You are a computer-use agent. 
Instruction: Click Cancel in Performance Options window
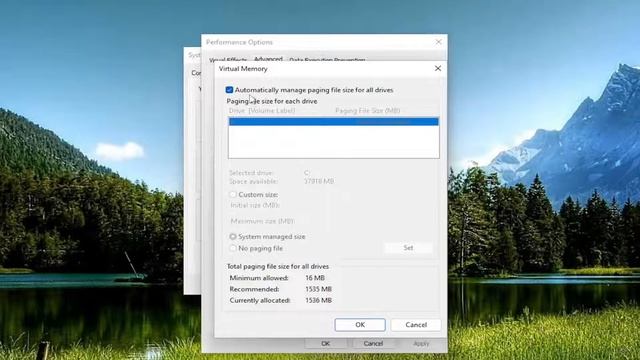pyautogui.click(x=373, y=344)
